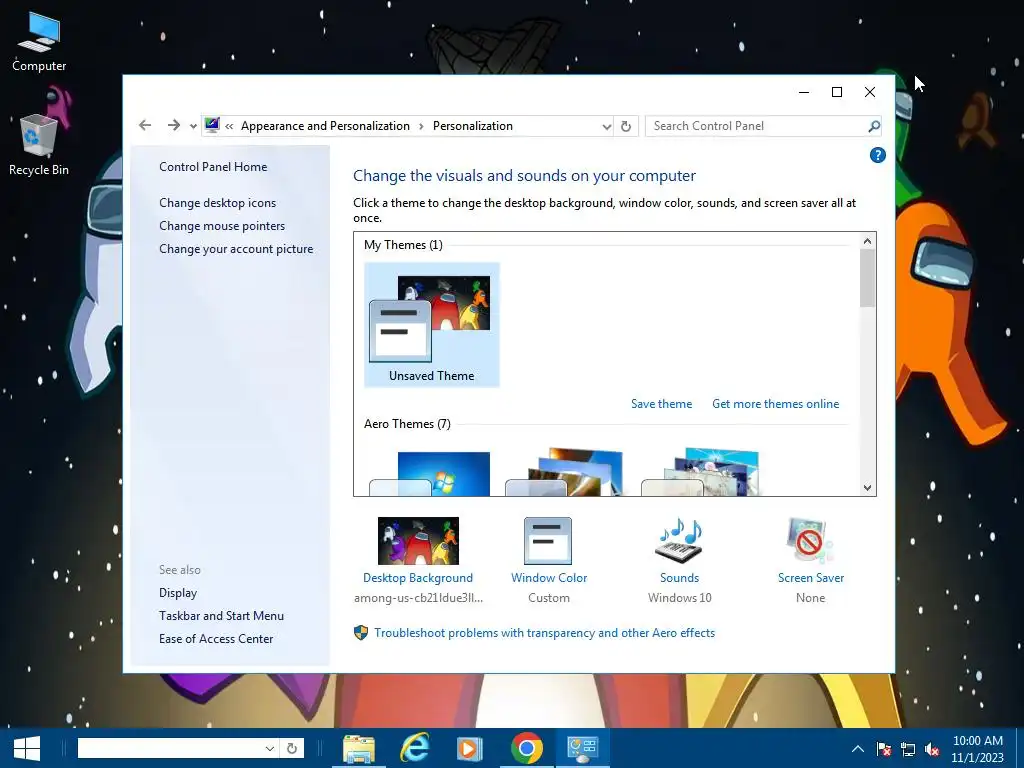Click the Aero Themes (7) group header

407,424
